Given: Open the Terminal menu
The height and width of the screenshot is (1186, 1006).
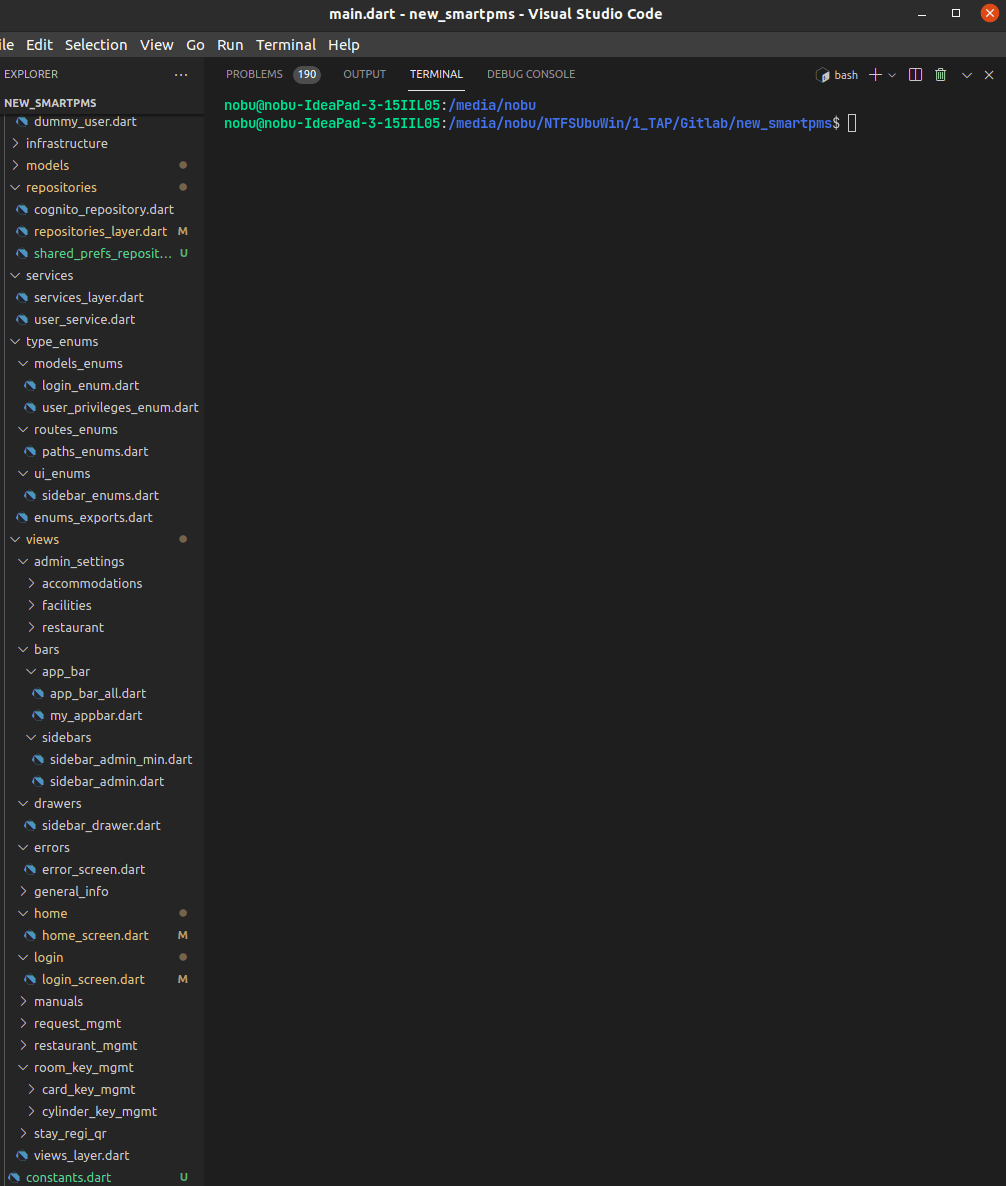Looking at the screenshot, I should tap(285, 45).
